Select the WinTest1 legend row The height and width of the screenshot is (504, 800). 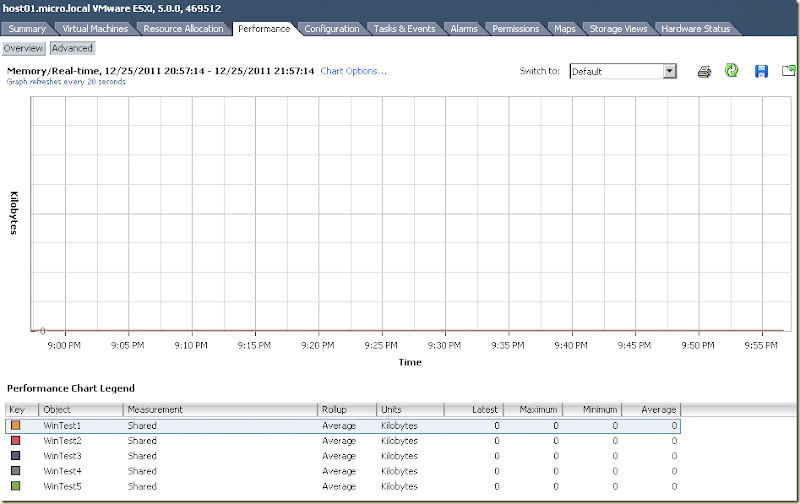coord(343,426)
